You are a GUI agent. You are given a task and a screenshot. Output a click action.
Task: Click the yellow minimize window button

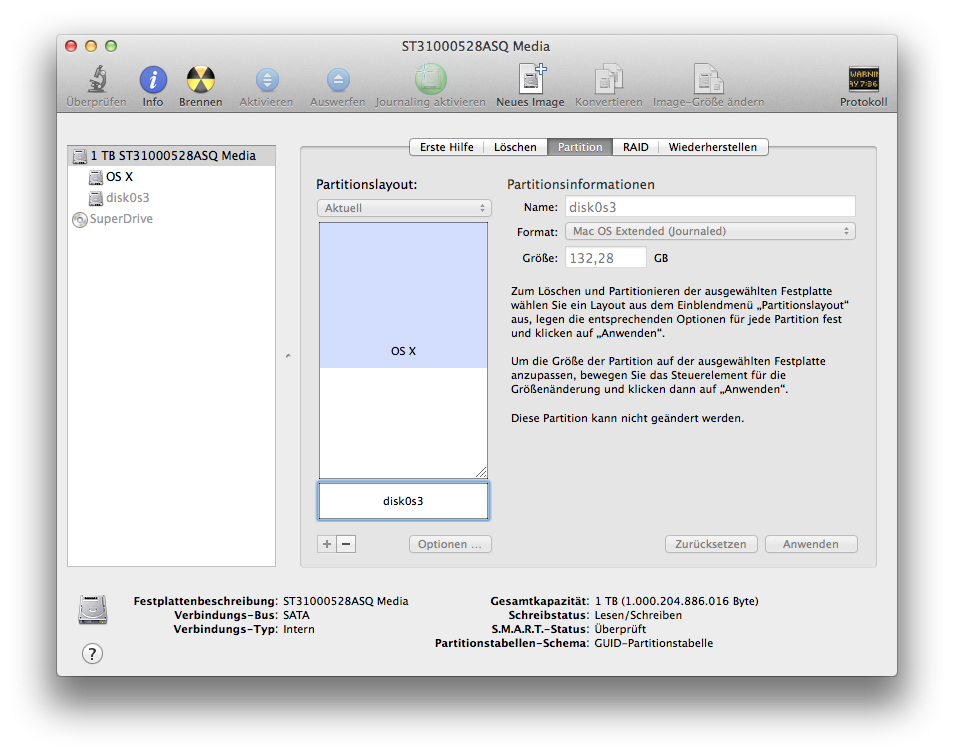pos(91,46)
